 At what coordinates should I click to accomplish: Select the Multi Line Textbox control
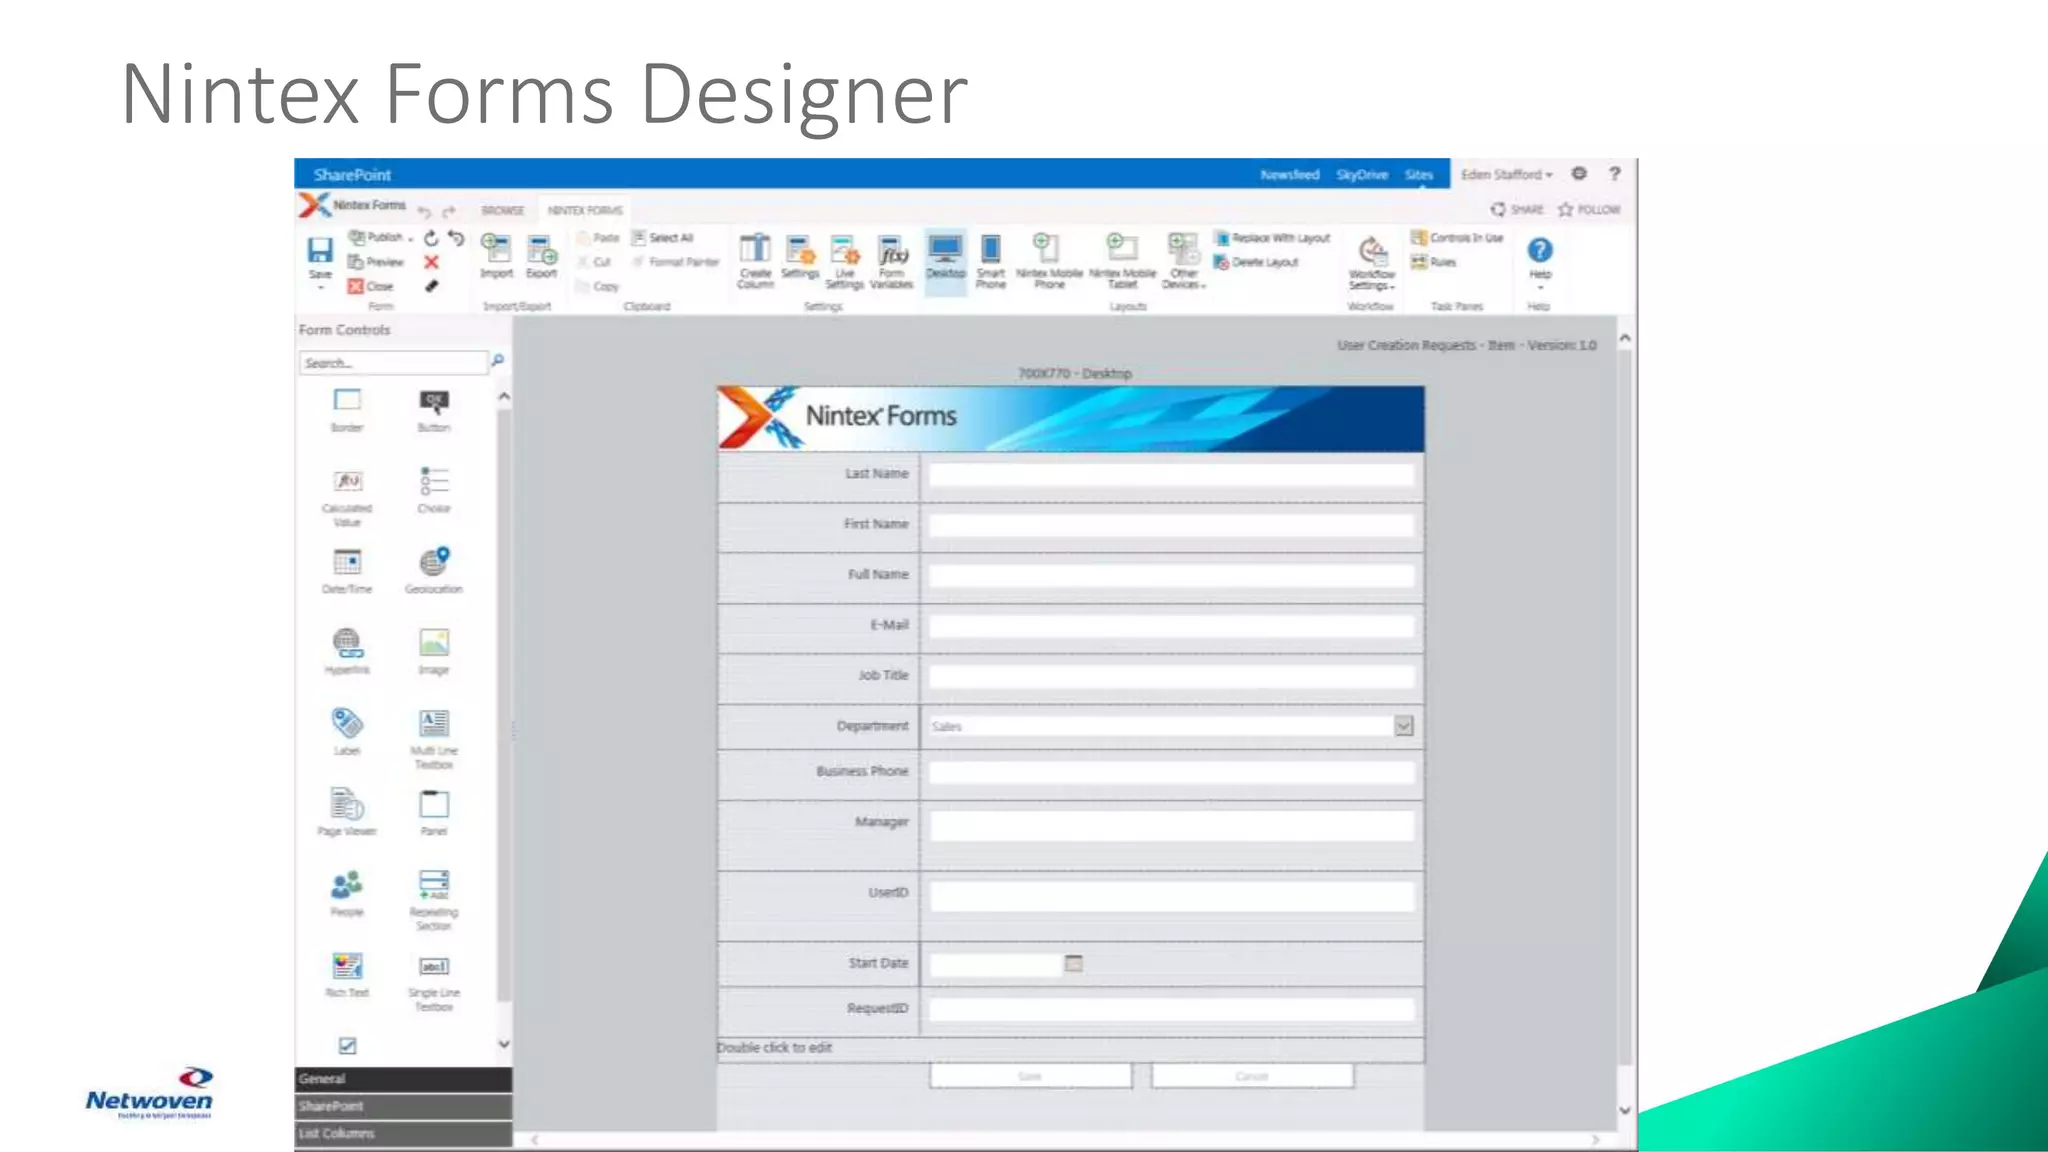pyautogui.click(x=434, y=739)
